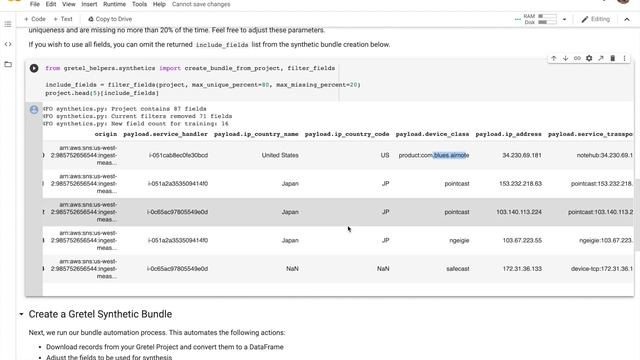
Task: Open Tools menu
Action: pos(139,4)
